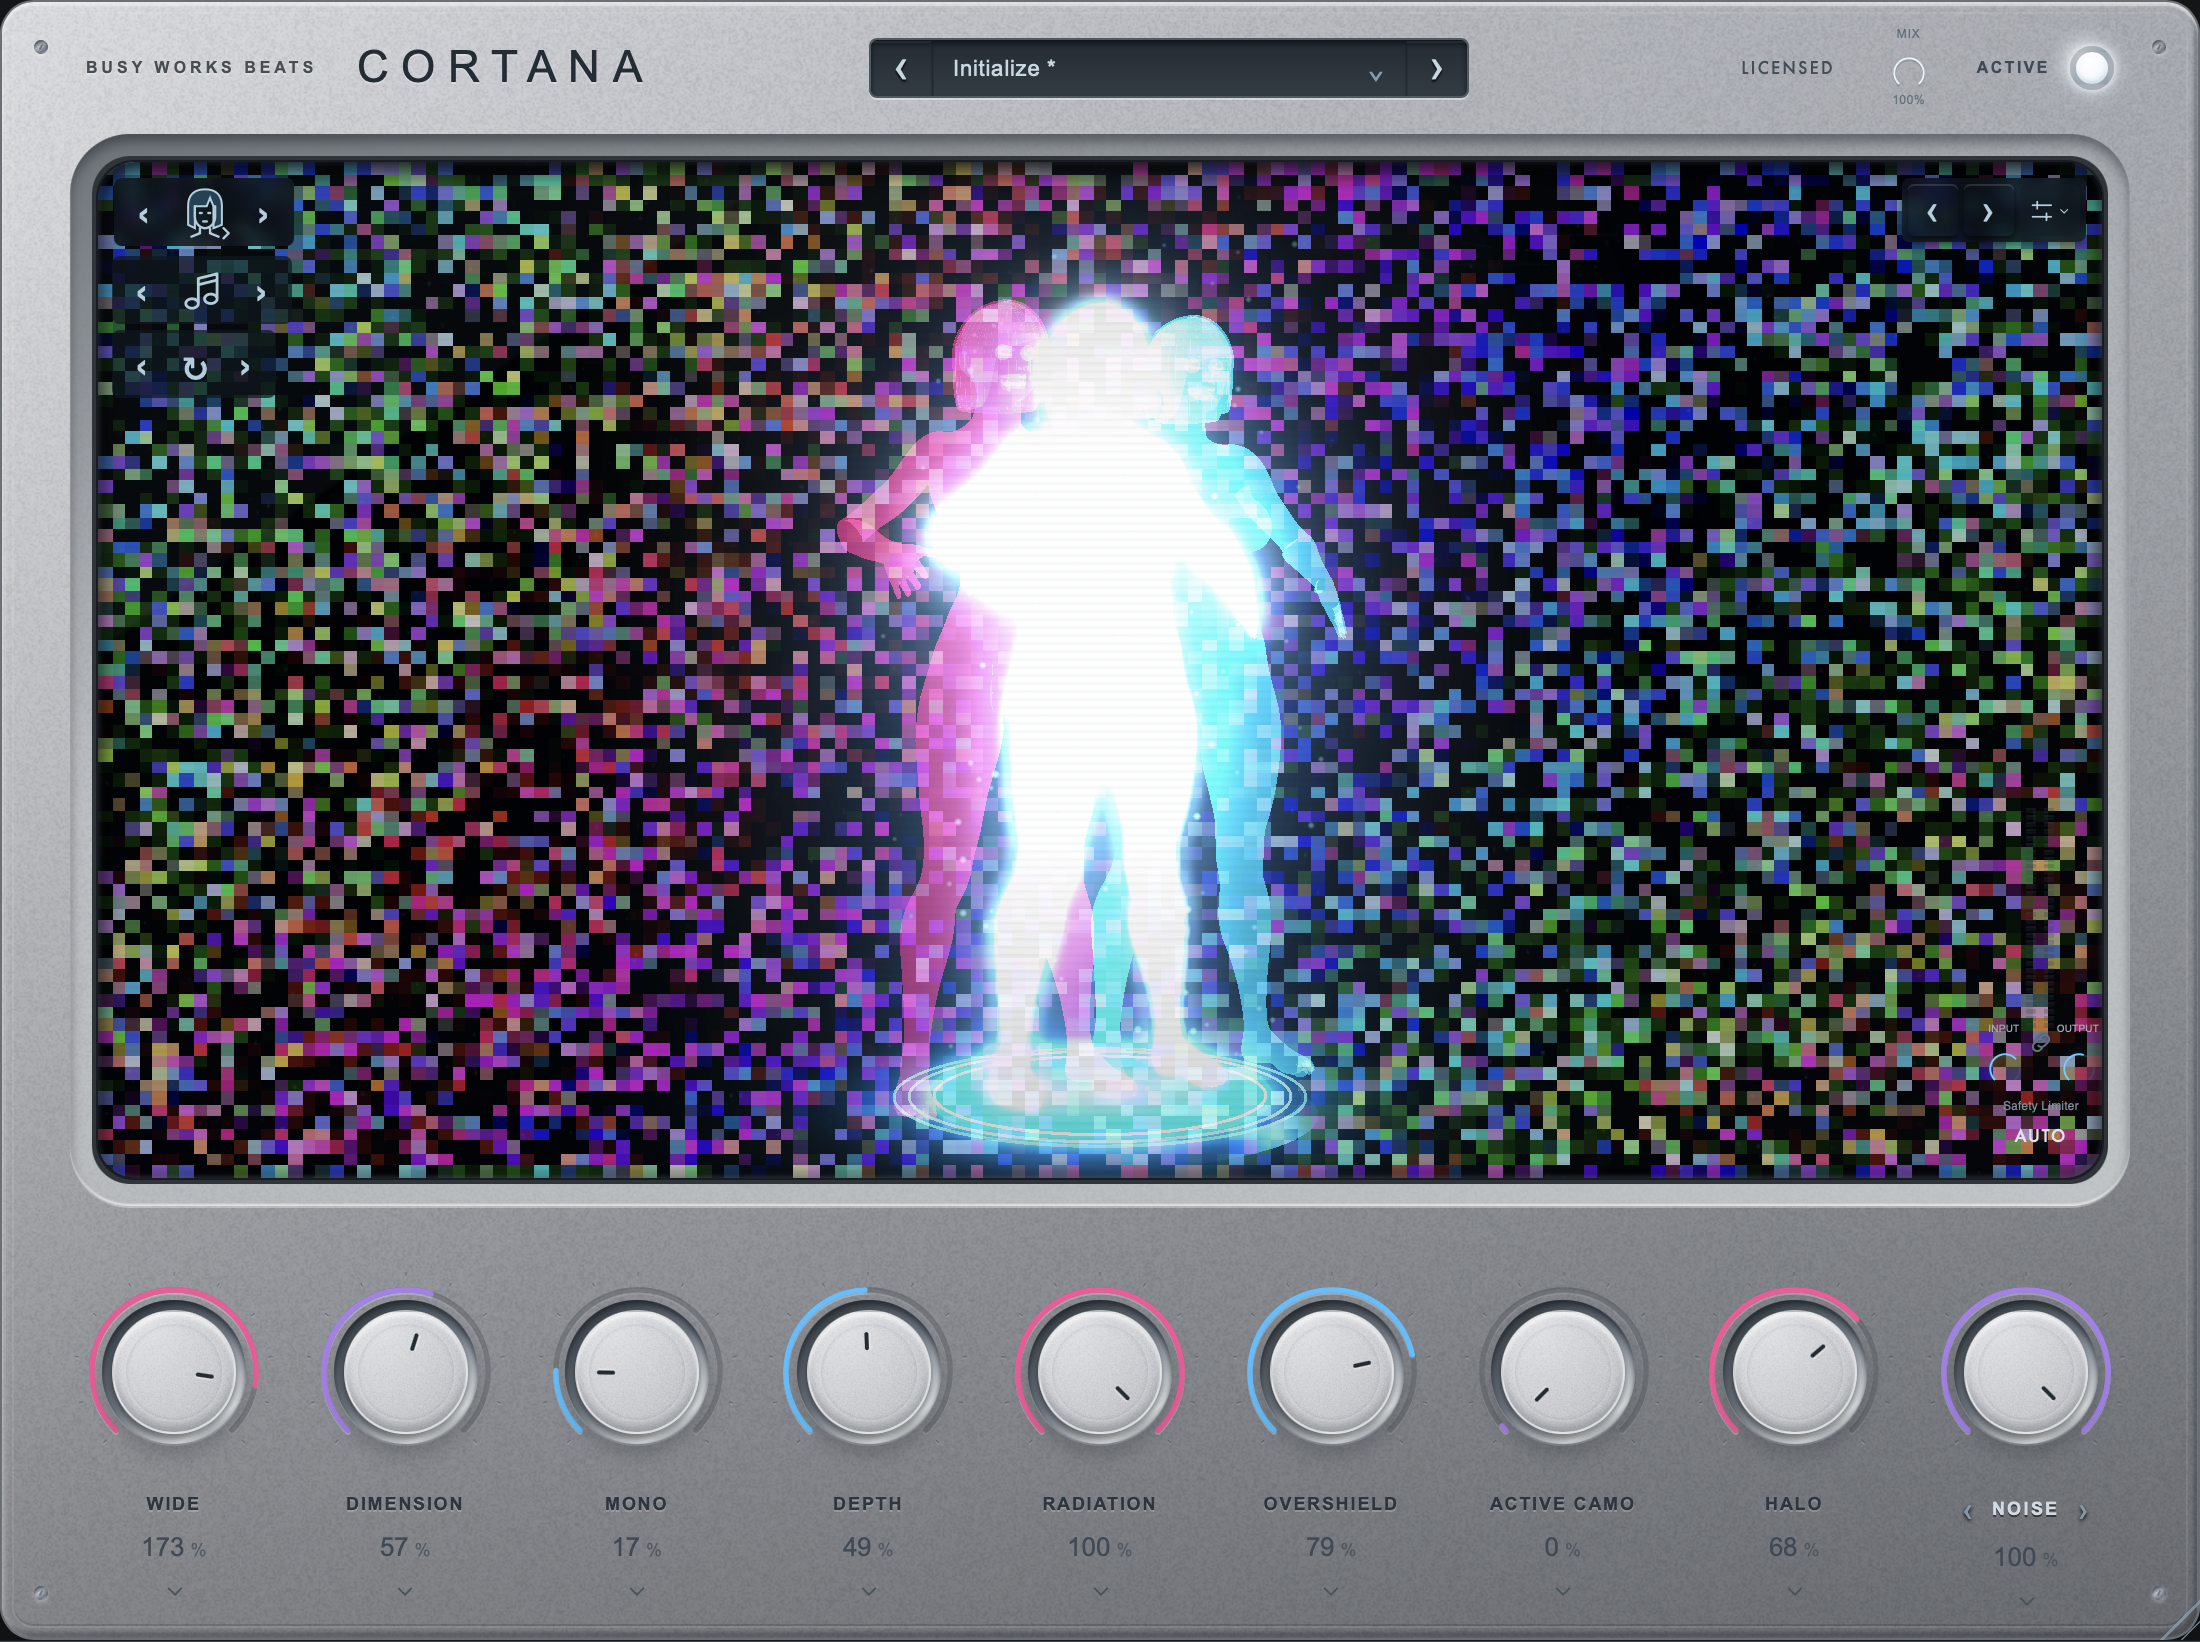Go to next character with right arrow
Viewport: 2200px width, 1642px height.
(263, 215)
